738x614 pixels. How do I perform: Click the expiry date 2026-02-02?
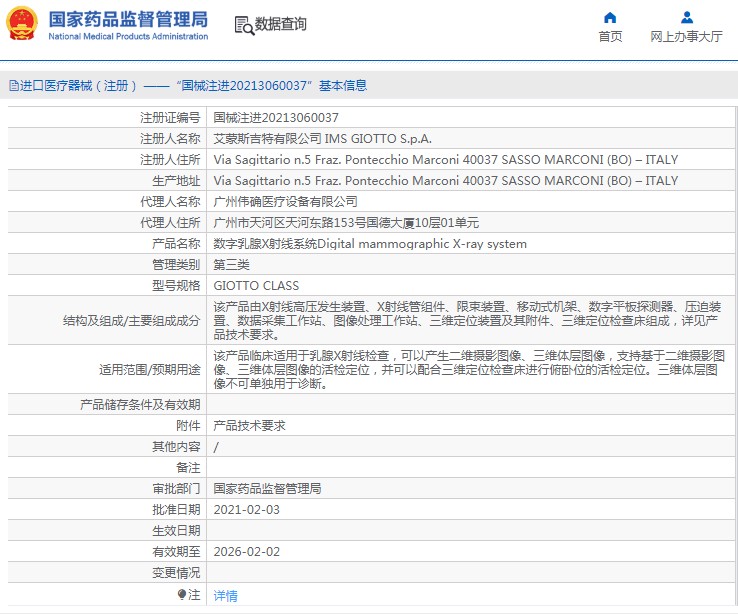(x=247, y=551)
